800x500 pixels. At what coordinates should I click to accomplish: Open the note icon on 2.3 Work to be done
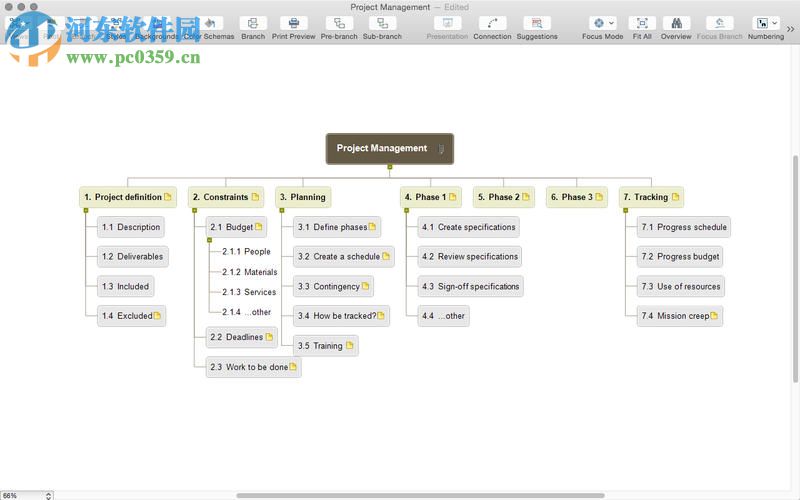(293, 367)
